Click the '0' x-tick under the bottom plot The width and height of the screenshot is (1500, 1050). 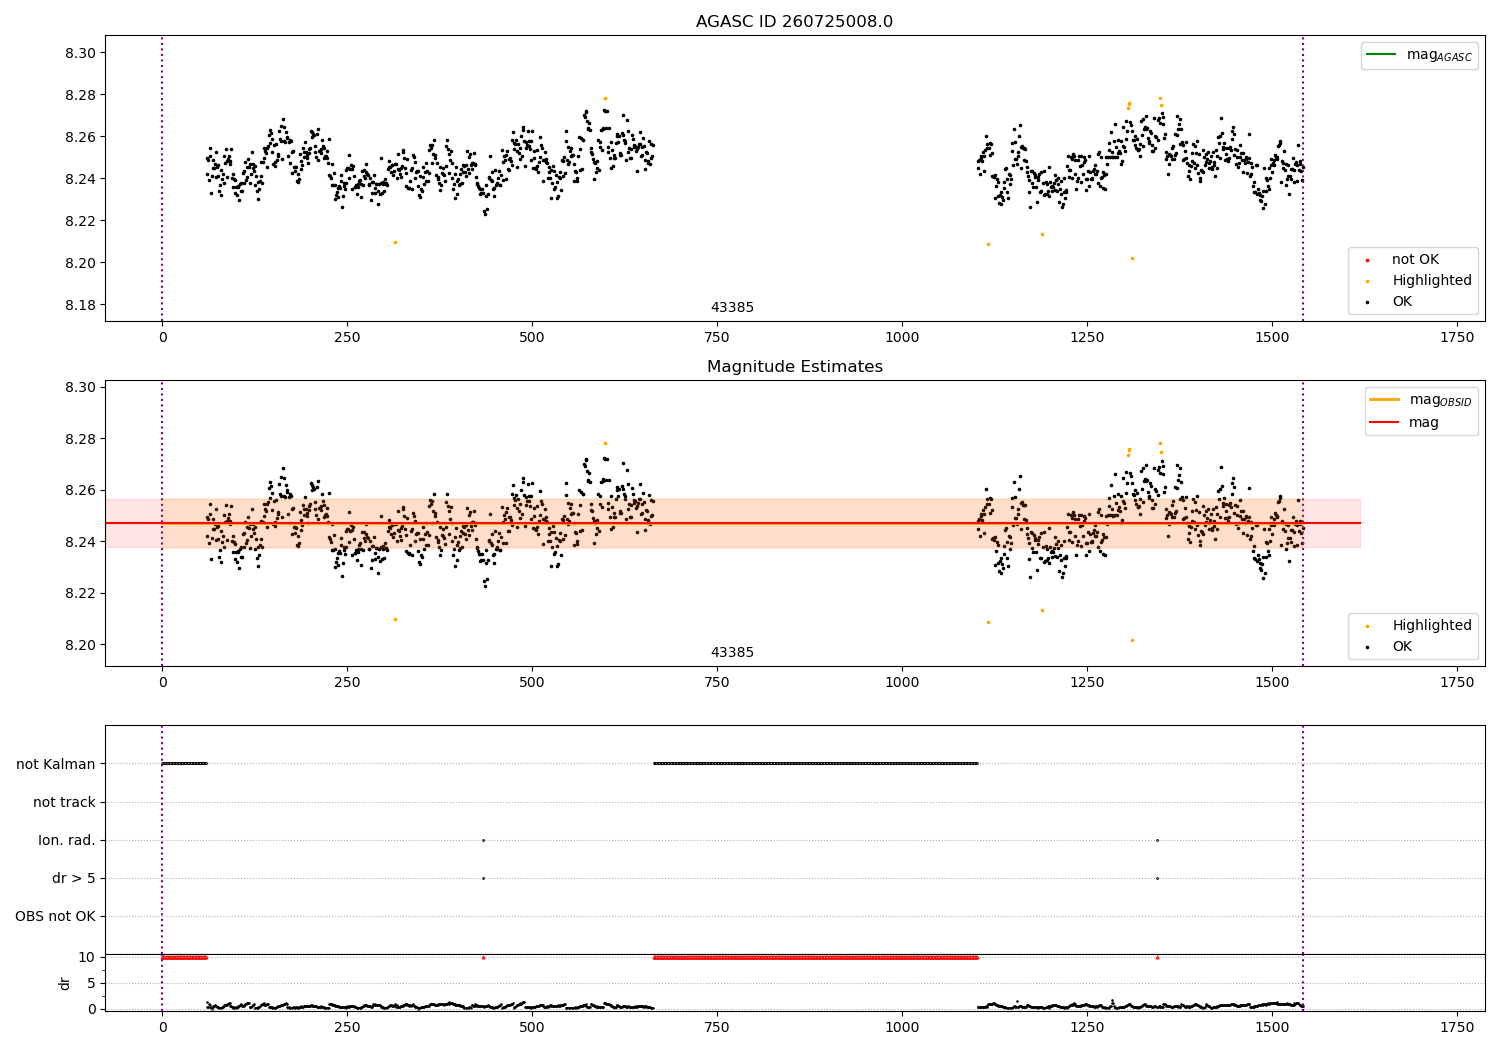click(162, 1027)
